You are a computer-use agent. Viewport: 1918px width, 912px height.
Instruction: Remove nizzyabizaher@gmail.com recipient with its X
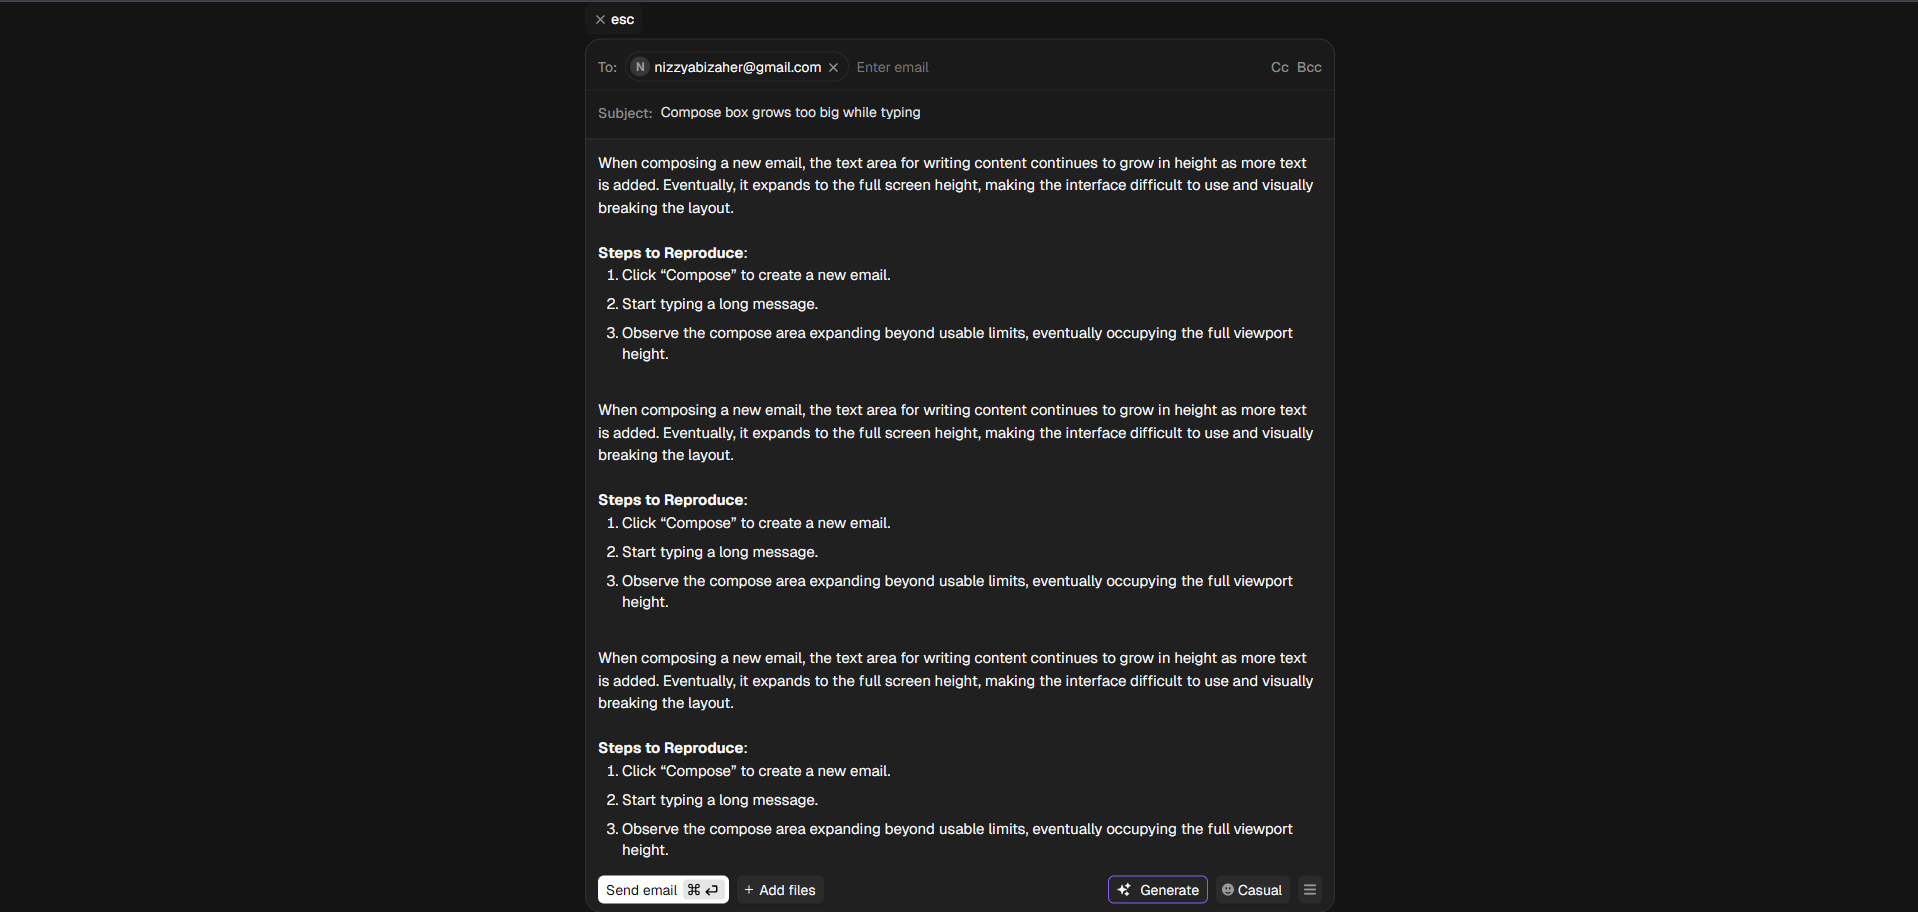tap(833, 68)
